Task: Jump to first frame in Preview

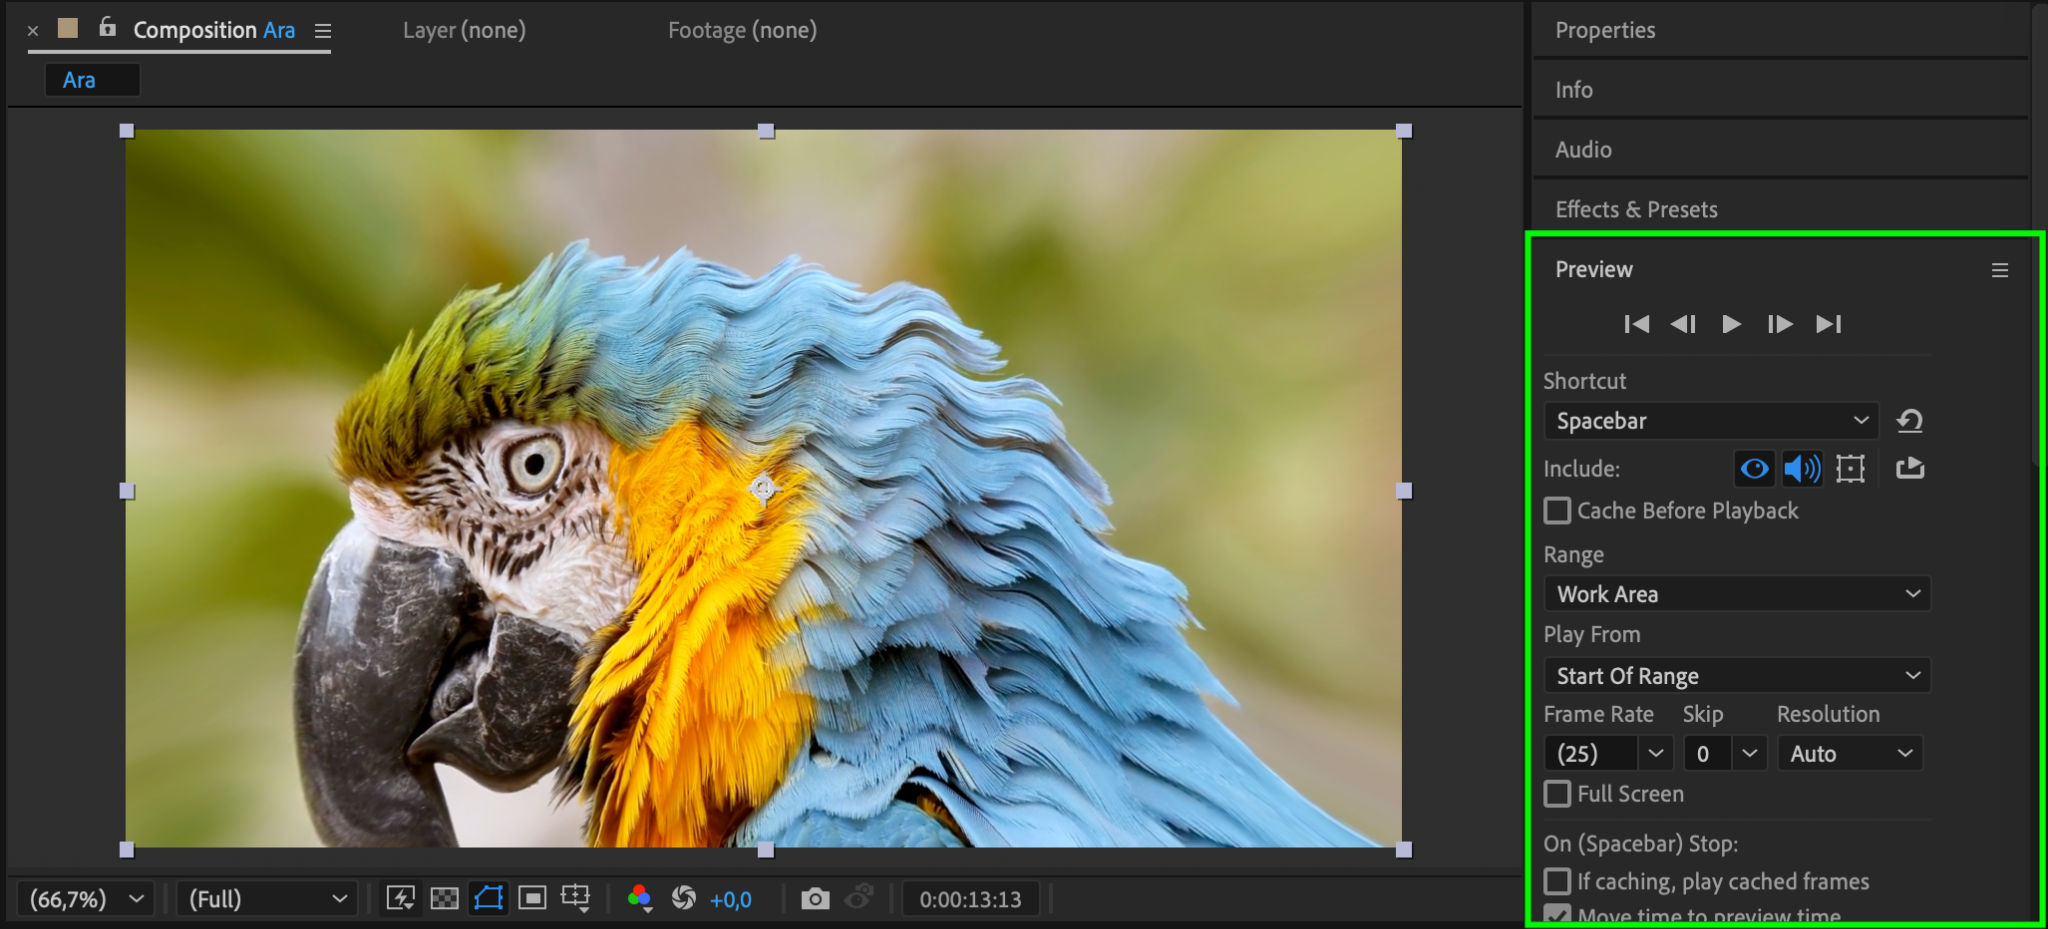Action: 1636,324
